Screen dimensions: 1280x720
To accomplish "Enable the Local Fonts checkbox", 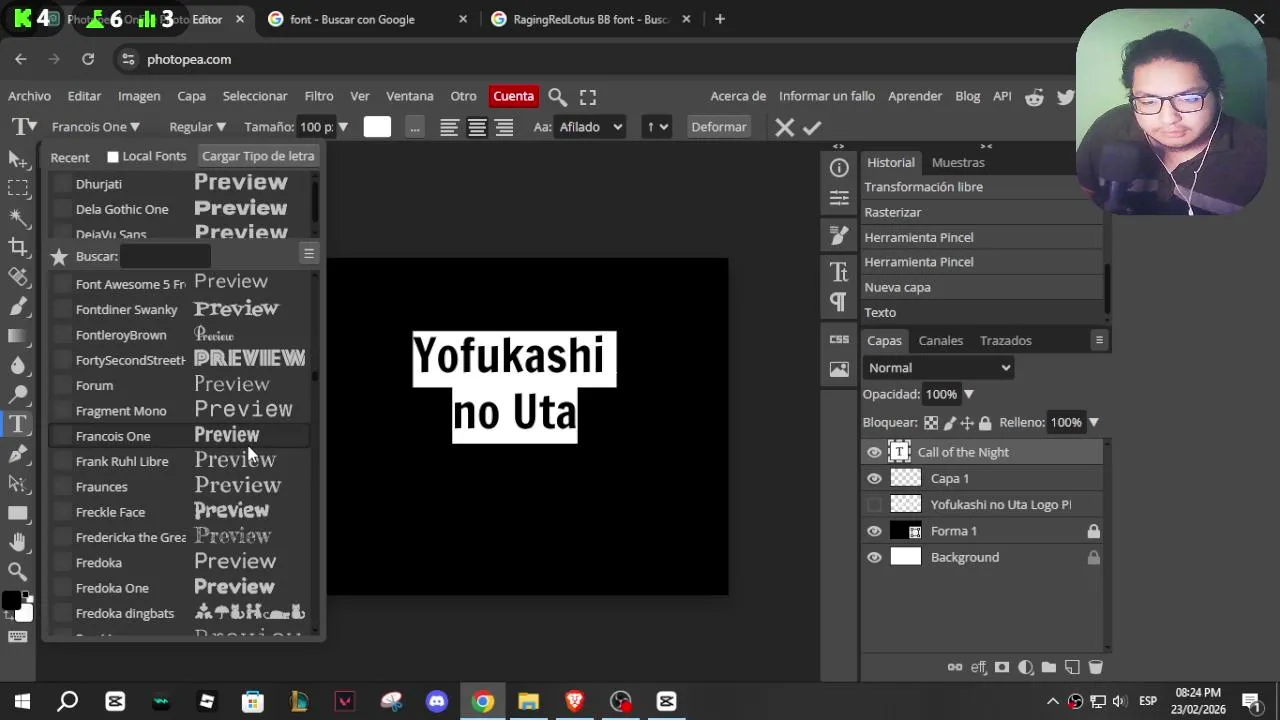I will tap(113, 156).
